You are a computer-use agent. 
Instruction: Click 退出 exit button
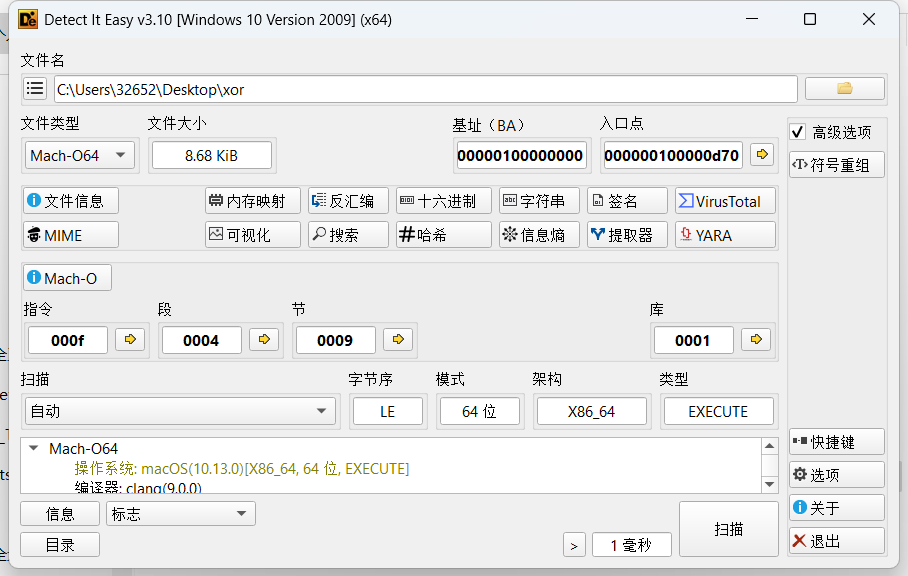[x=836, y=541]
